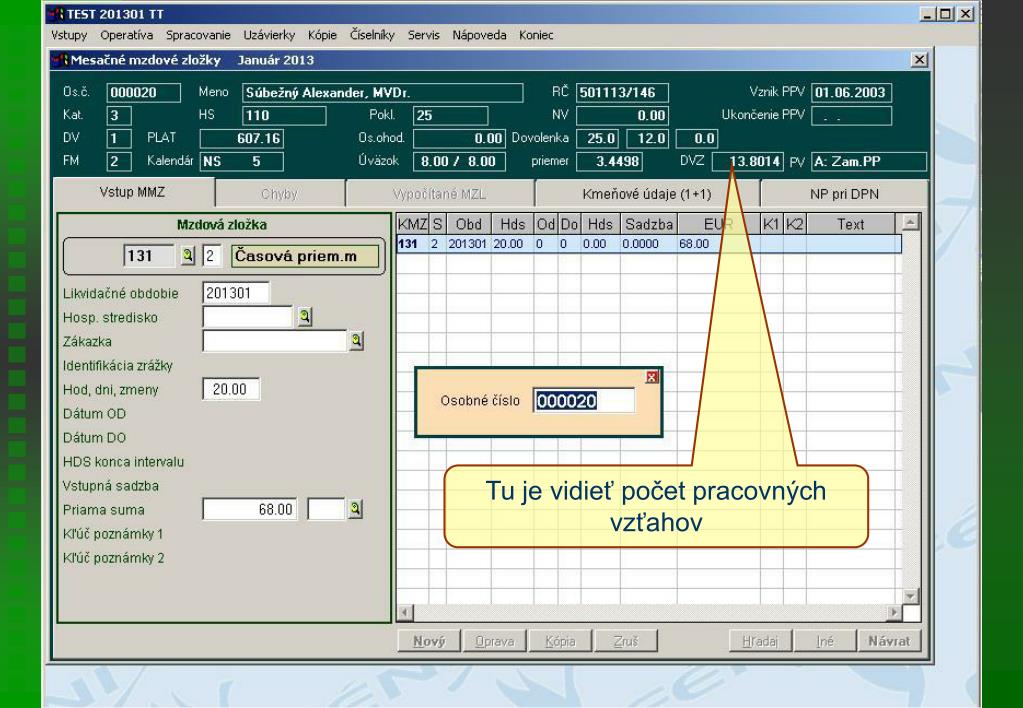Switch to the Vstup MMZ tab
The image size is (1023, 708).
pos(132,193)
